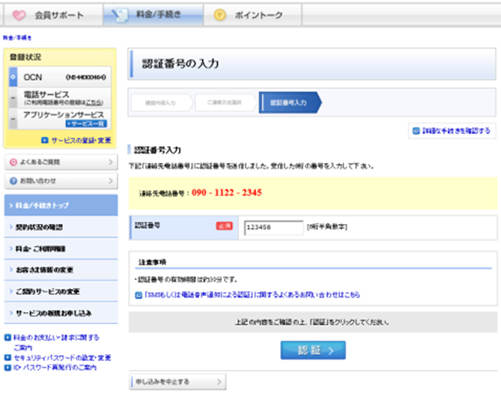Click the arrow icon beside セキュリティパスワード link
501x396 pixels.
click(8, 358)
